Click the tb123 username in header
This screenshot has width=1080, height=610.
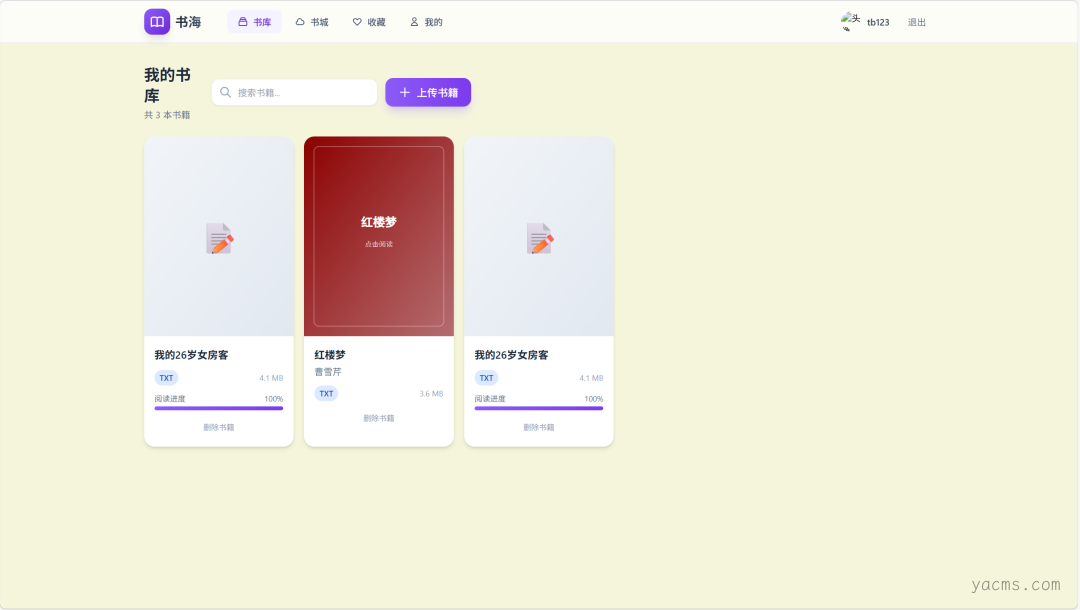point(878,22)
